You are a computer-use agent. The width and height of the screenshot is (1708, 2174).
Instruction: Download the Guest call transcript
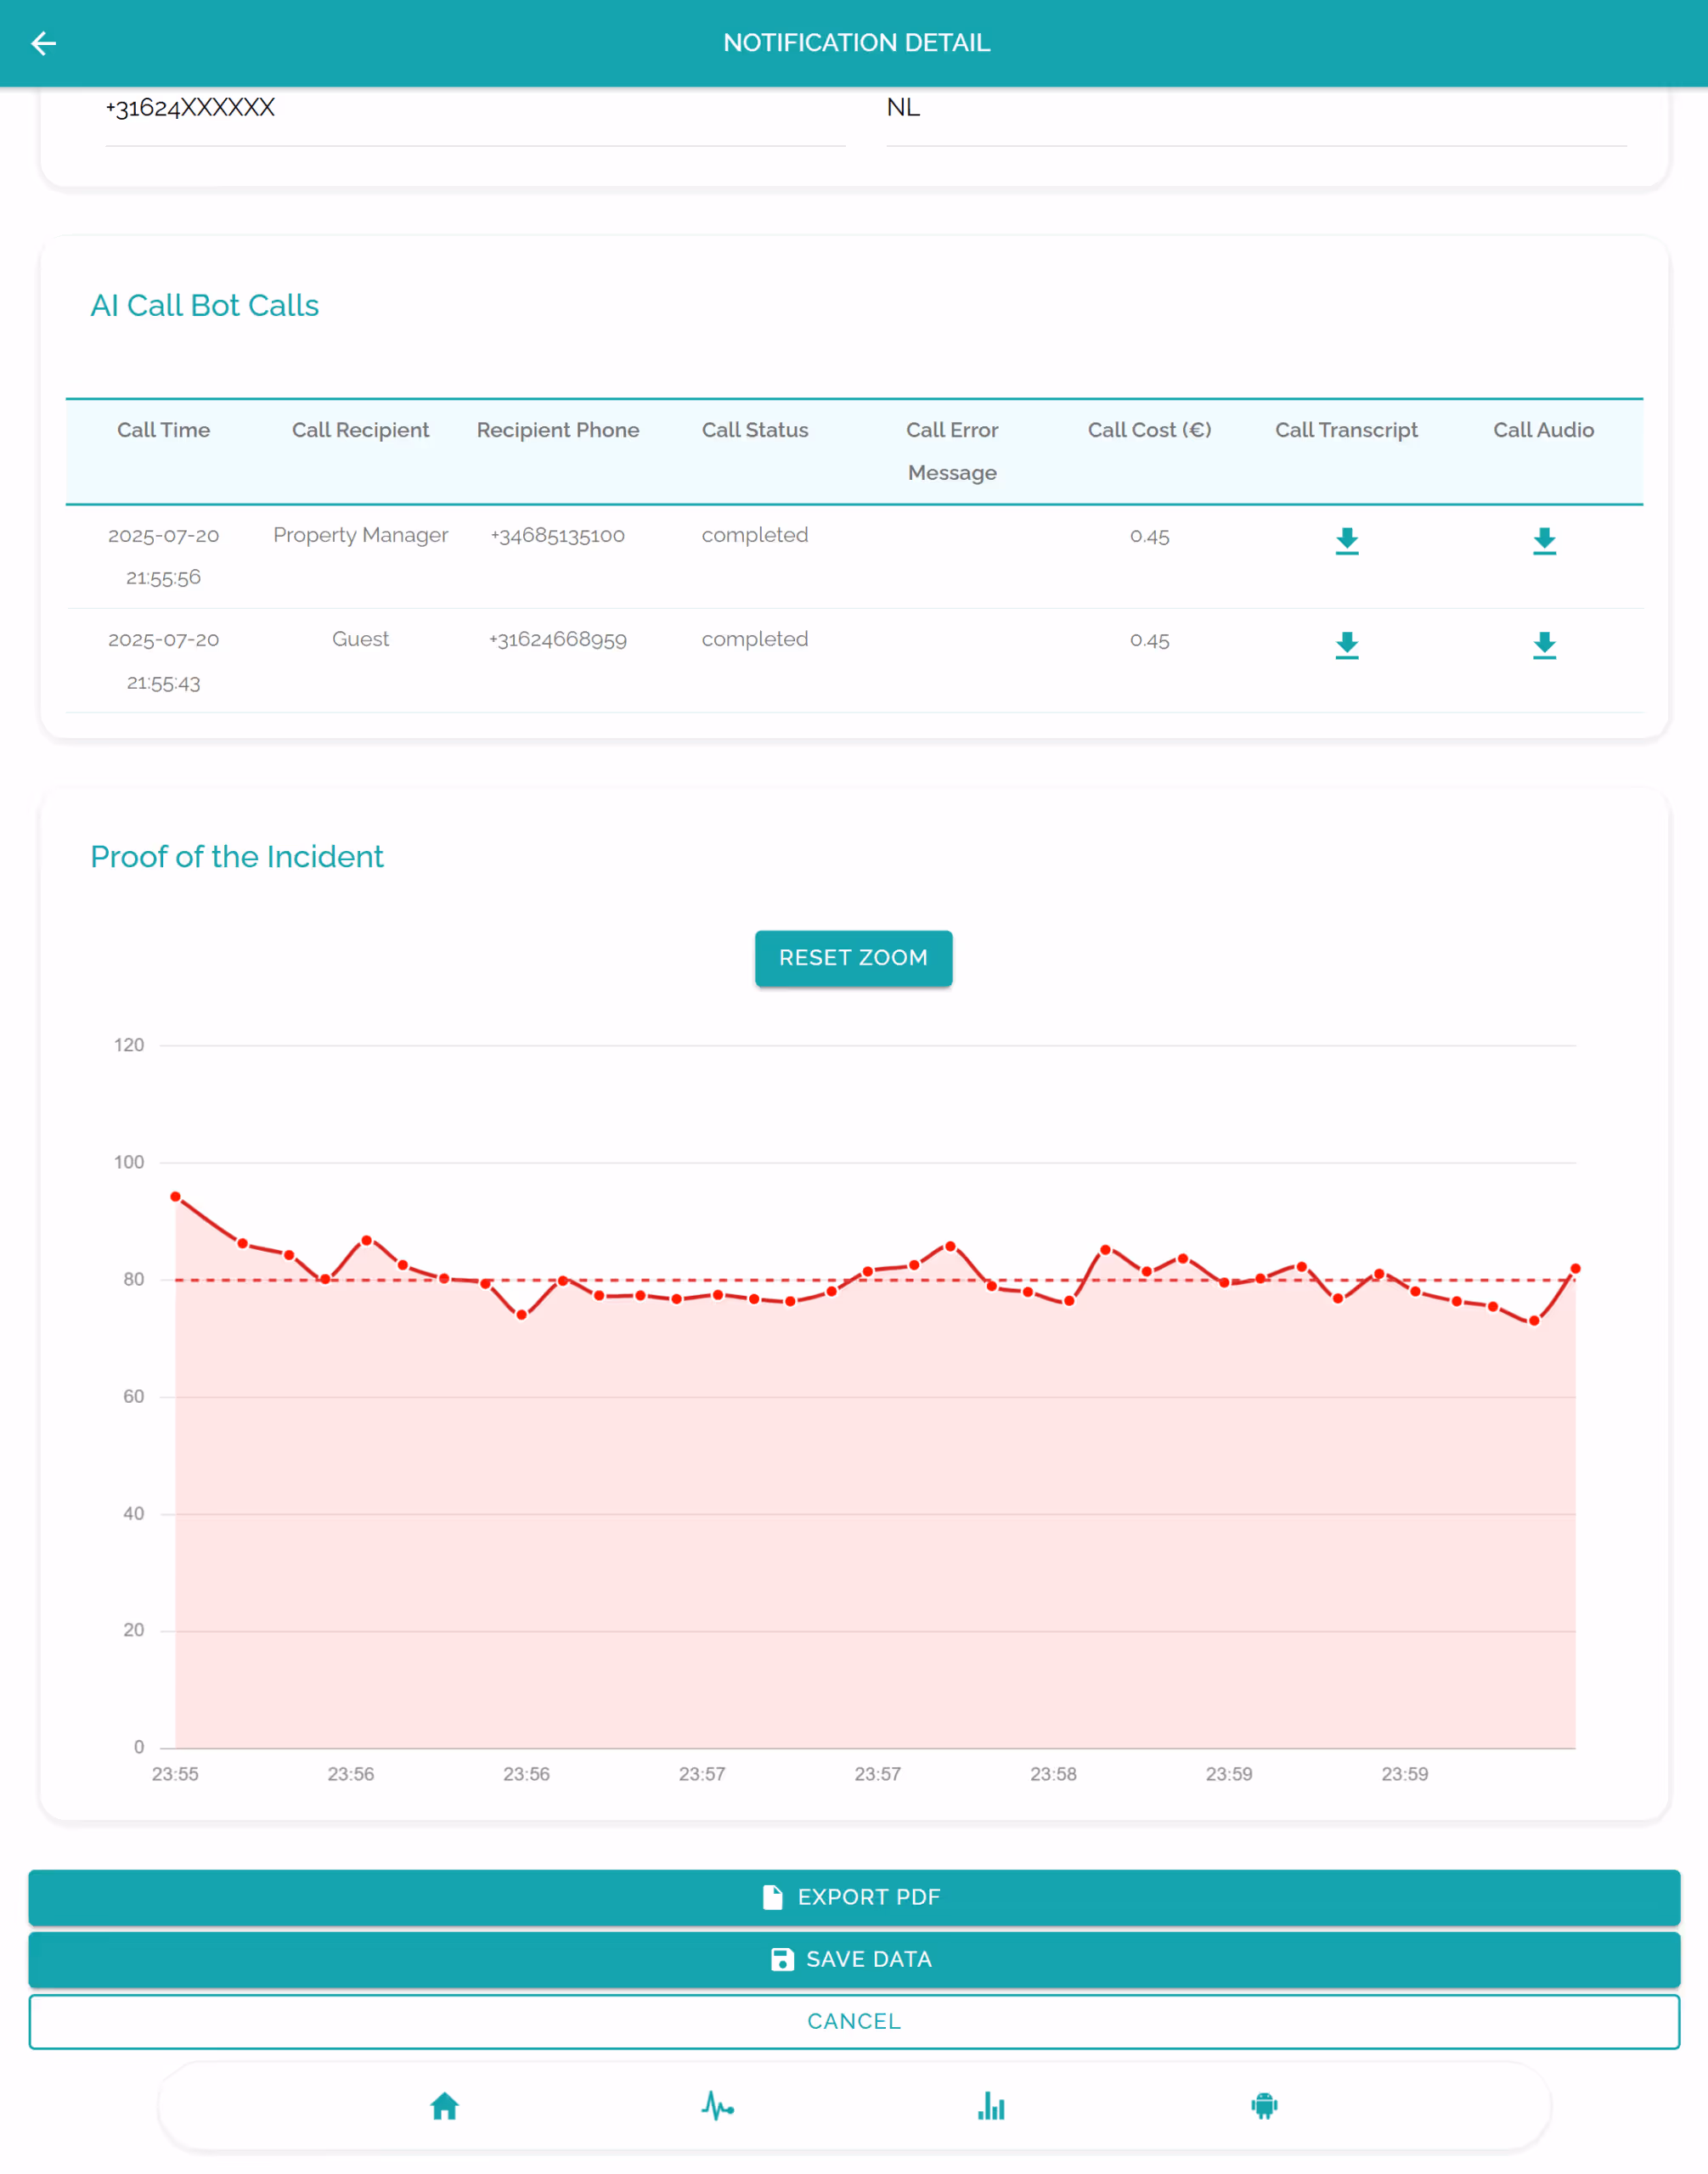tap(1347, 645)
